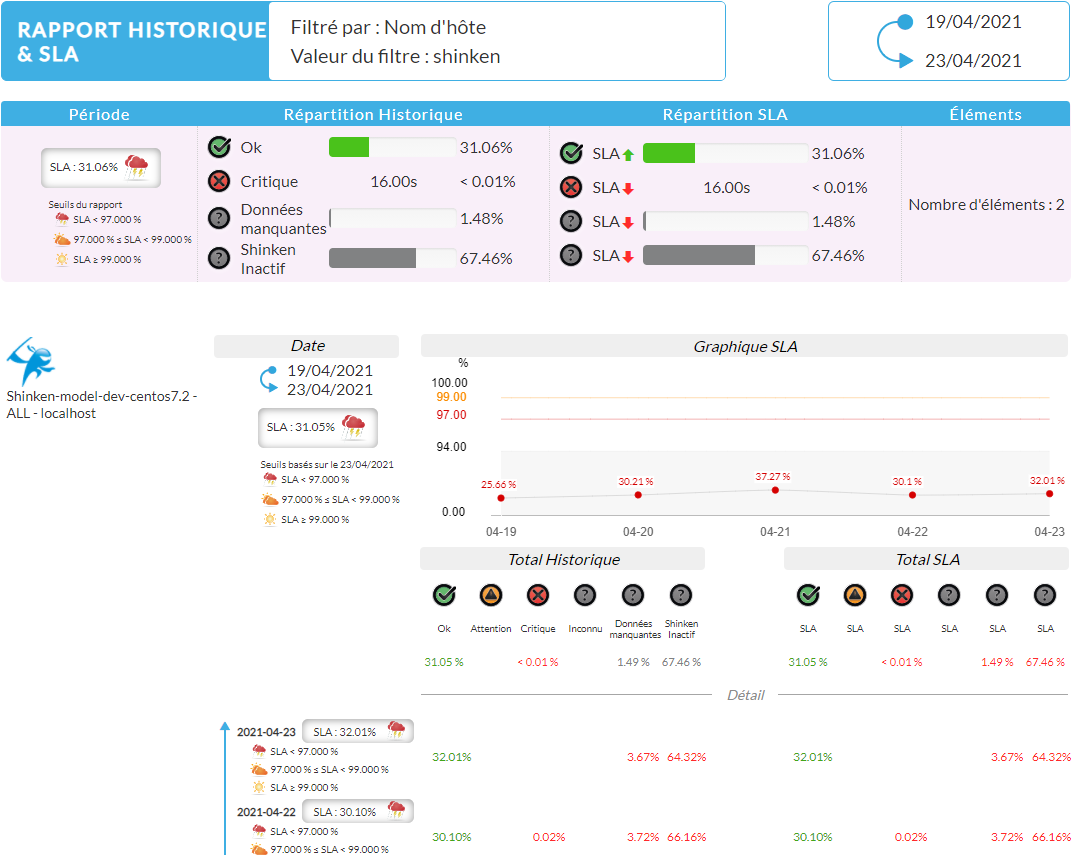Click the grey Shinken Inactif bar in Répartition Historique

[x=372, y=258]
